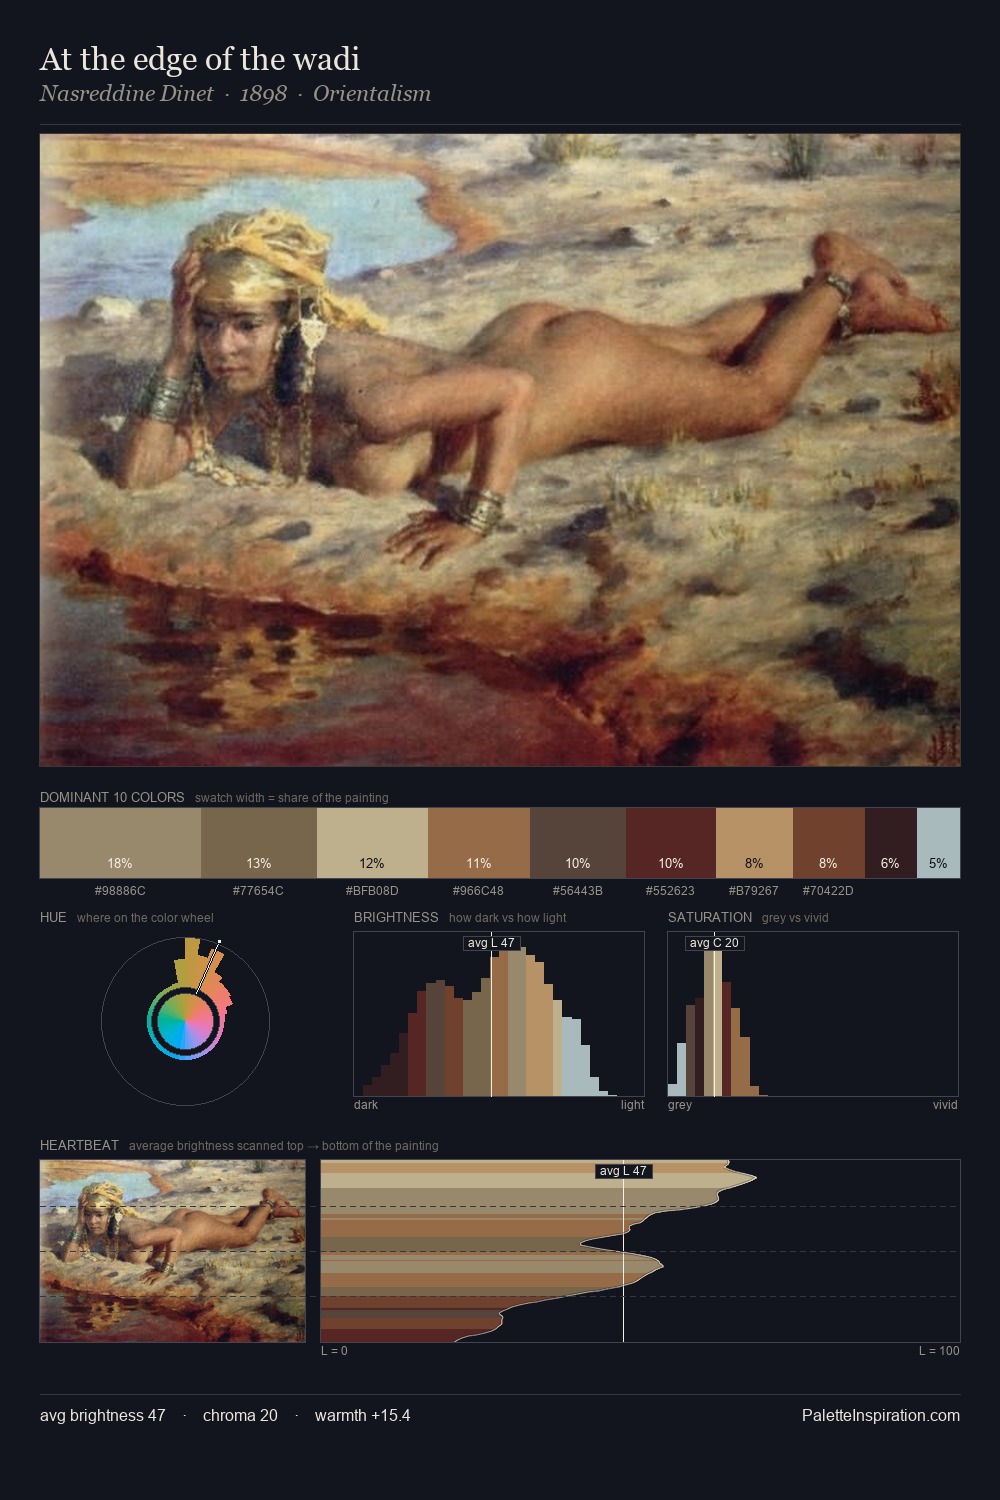Click the hue color wheel center

pos(185,1021)
